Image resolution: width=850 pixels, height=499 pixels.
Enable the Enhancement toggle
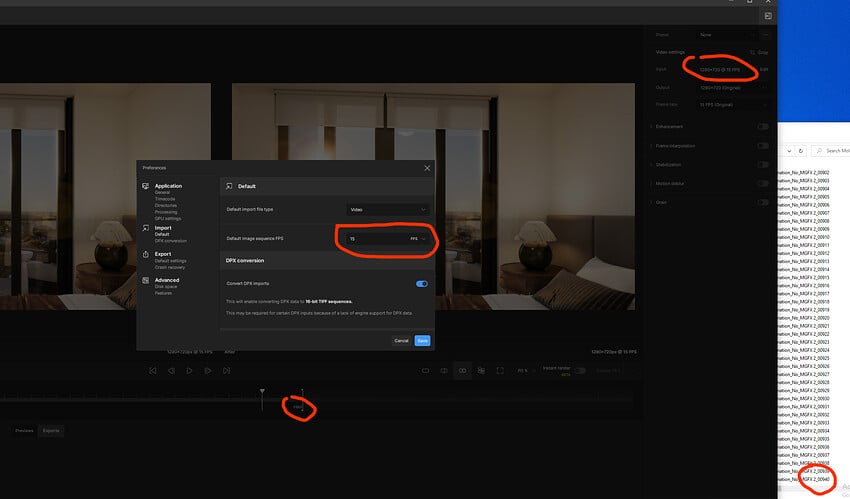pyautogui.click(x=763, y=127)
